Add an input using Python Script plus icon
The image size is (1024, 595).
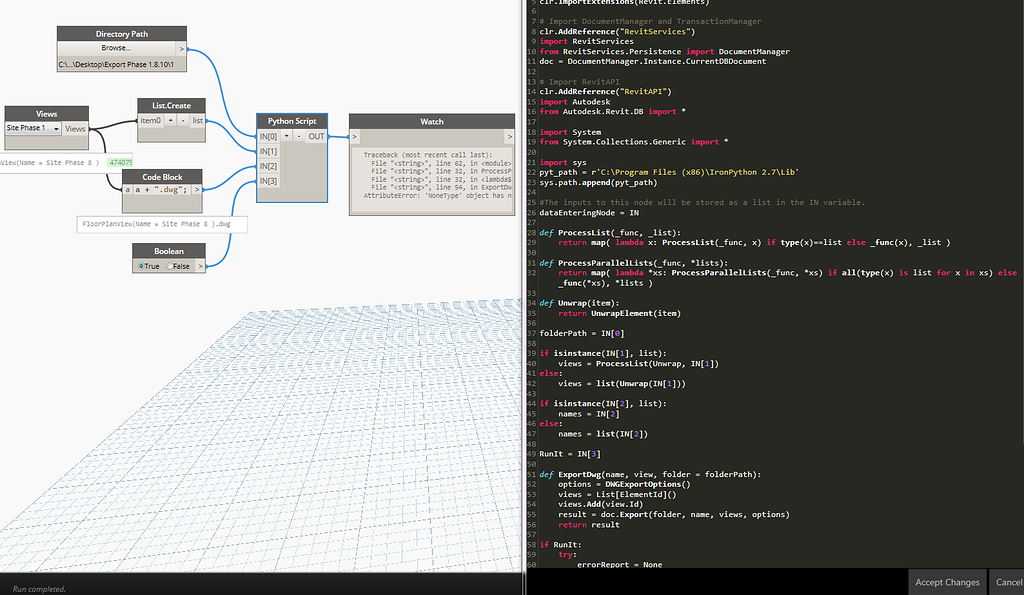(x=287, y=136)
